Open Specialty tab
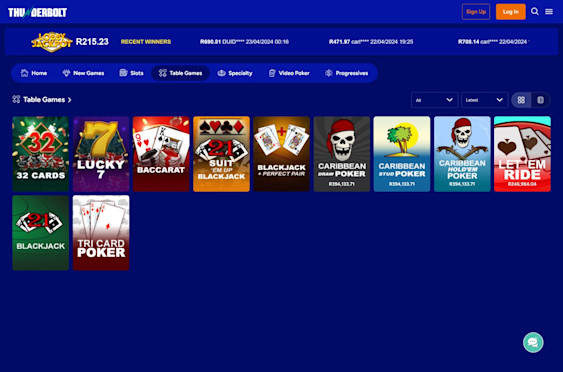This screenshot has width=563, height=372. pos(235,73)
